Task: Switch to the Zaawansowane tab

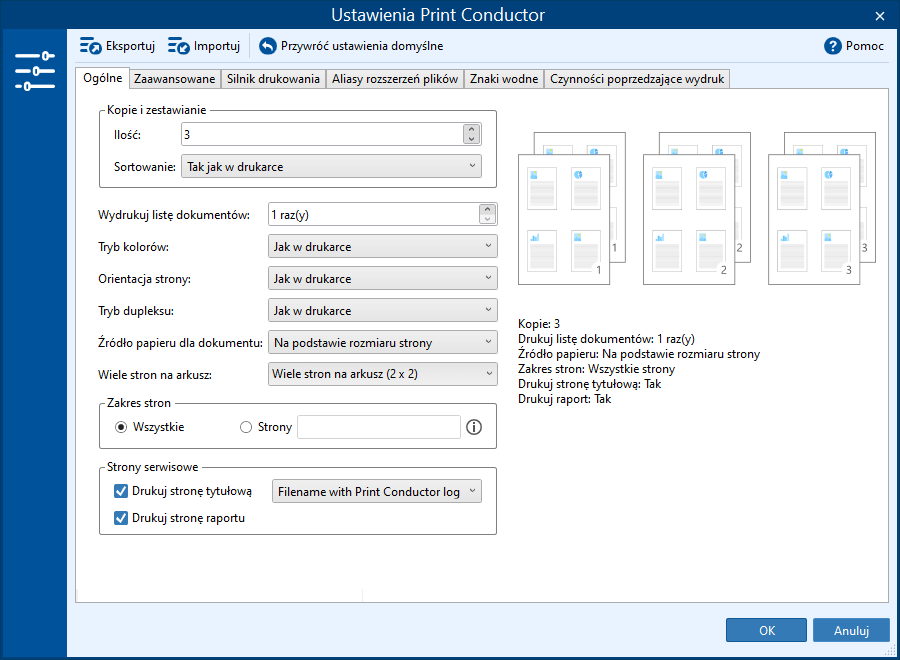Action: tap(174, 79)
